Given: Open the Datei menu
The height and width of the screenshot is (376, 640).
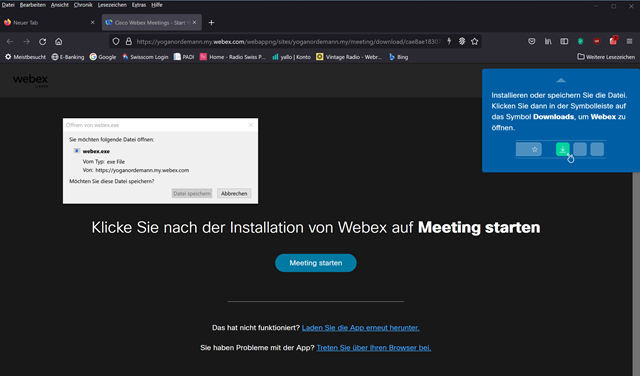Looking at the screenshot, I should point(8,5).
